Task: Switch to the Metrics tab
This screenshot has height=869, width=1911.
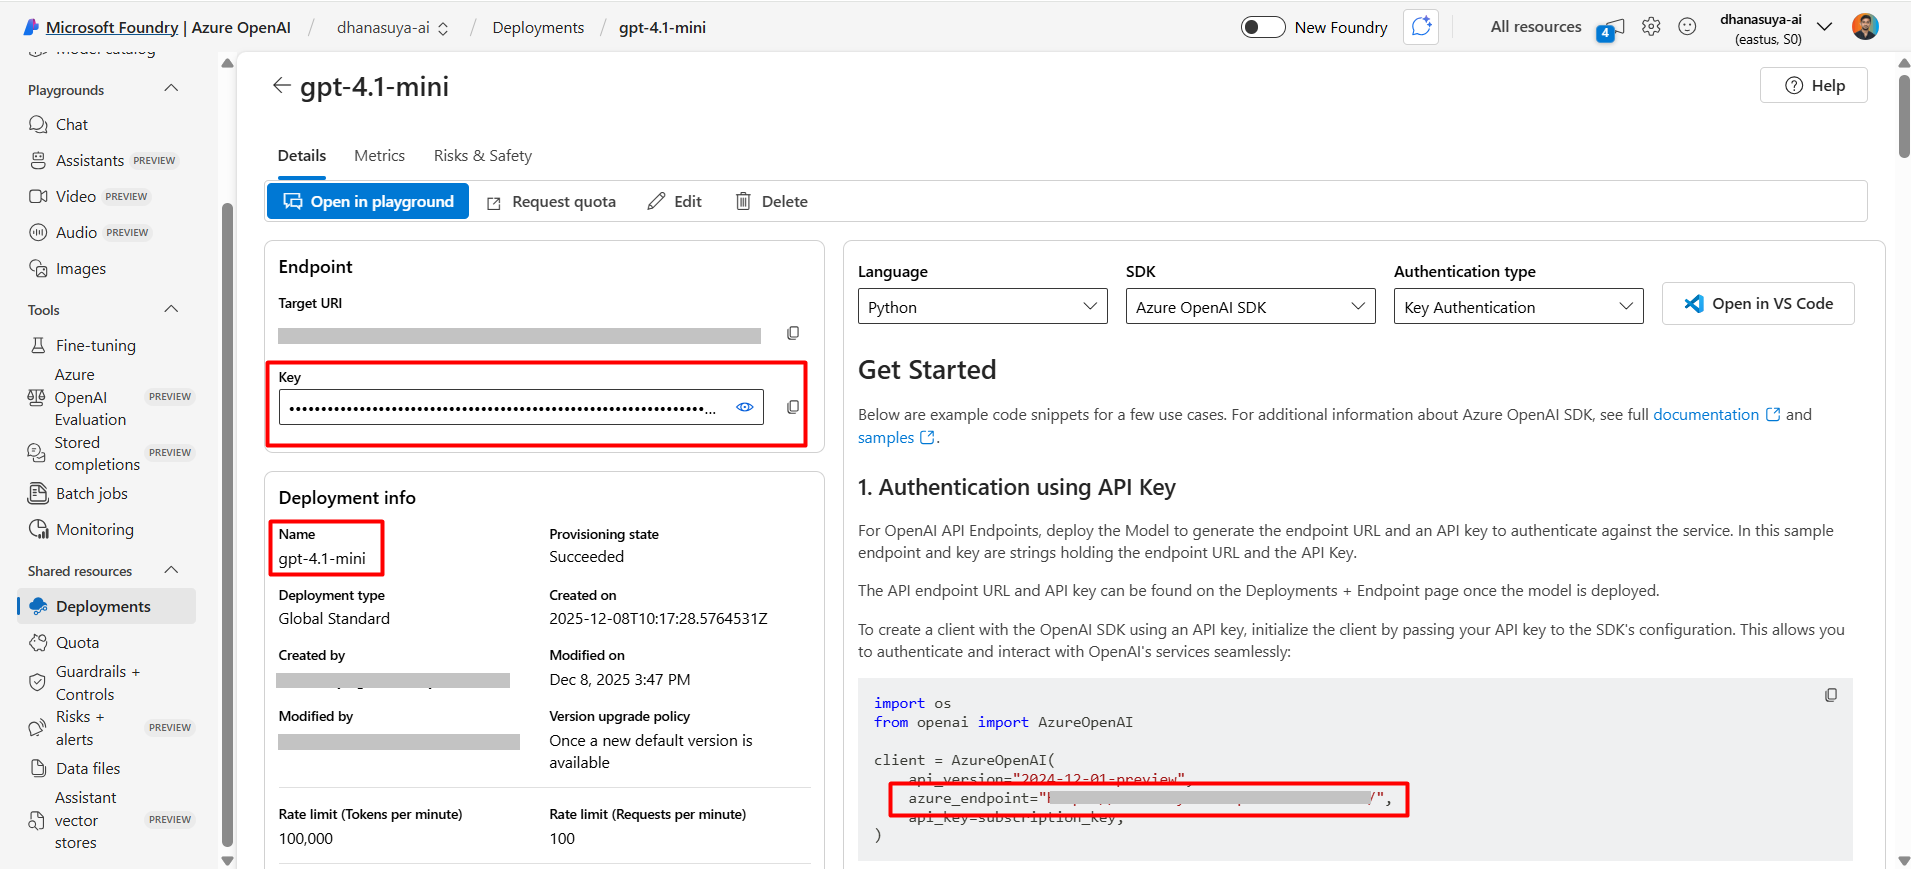Action: (x=379, y=156)
